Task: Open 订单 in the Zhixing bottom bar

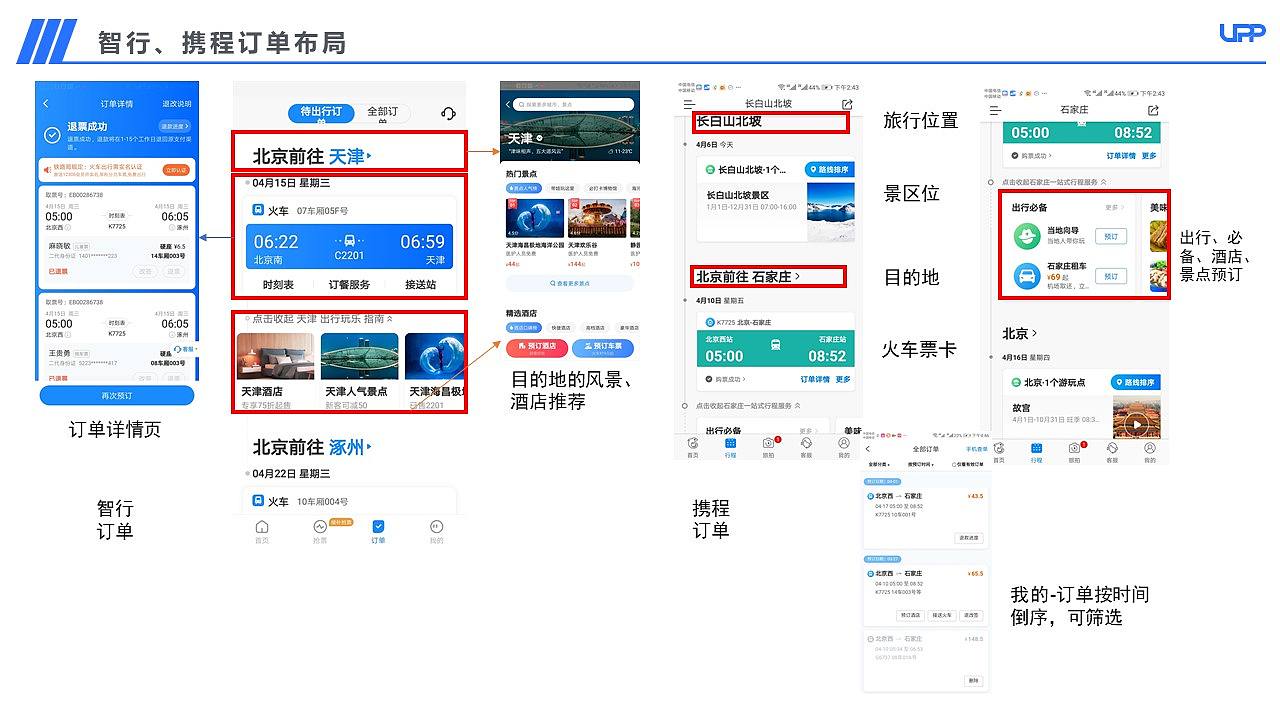Action: point(378,530)
